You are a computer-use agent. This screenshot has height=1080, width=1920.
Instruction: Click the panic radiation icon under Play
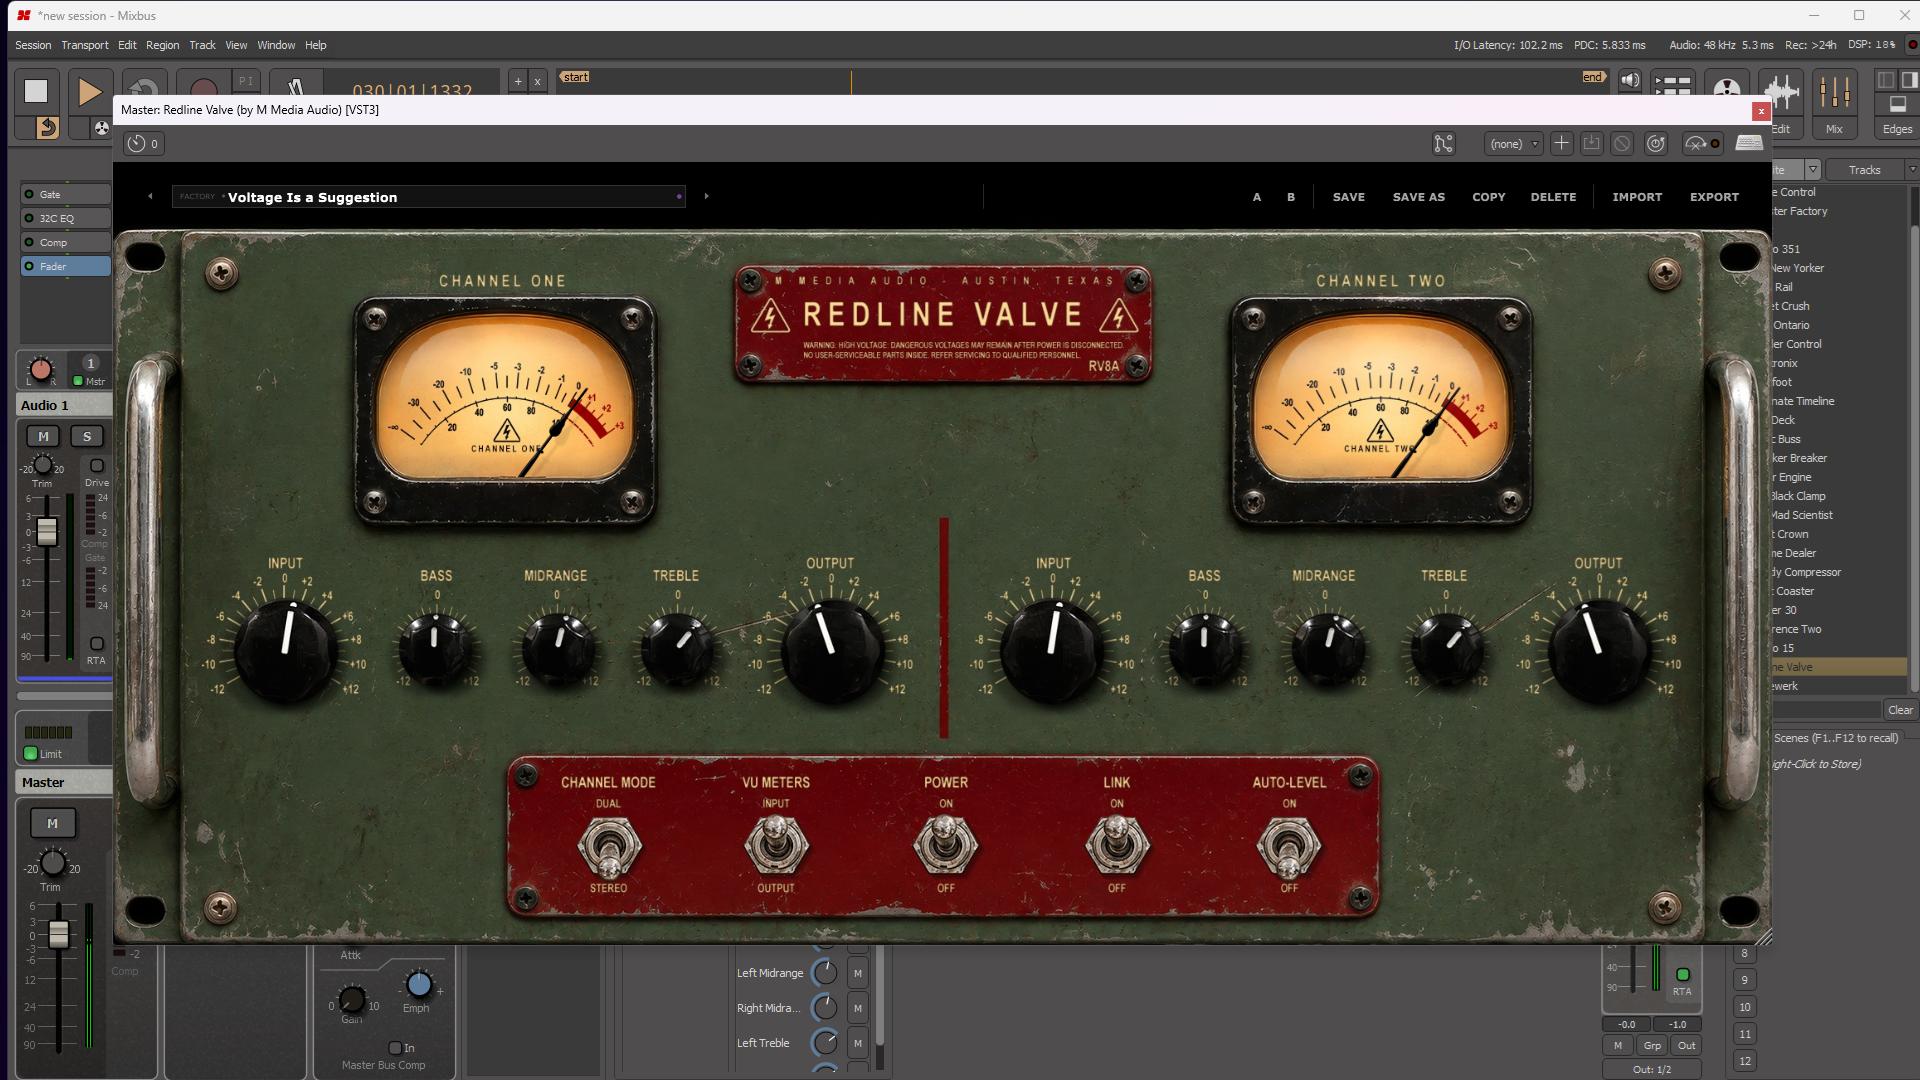click(x=101, y=128)
